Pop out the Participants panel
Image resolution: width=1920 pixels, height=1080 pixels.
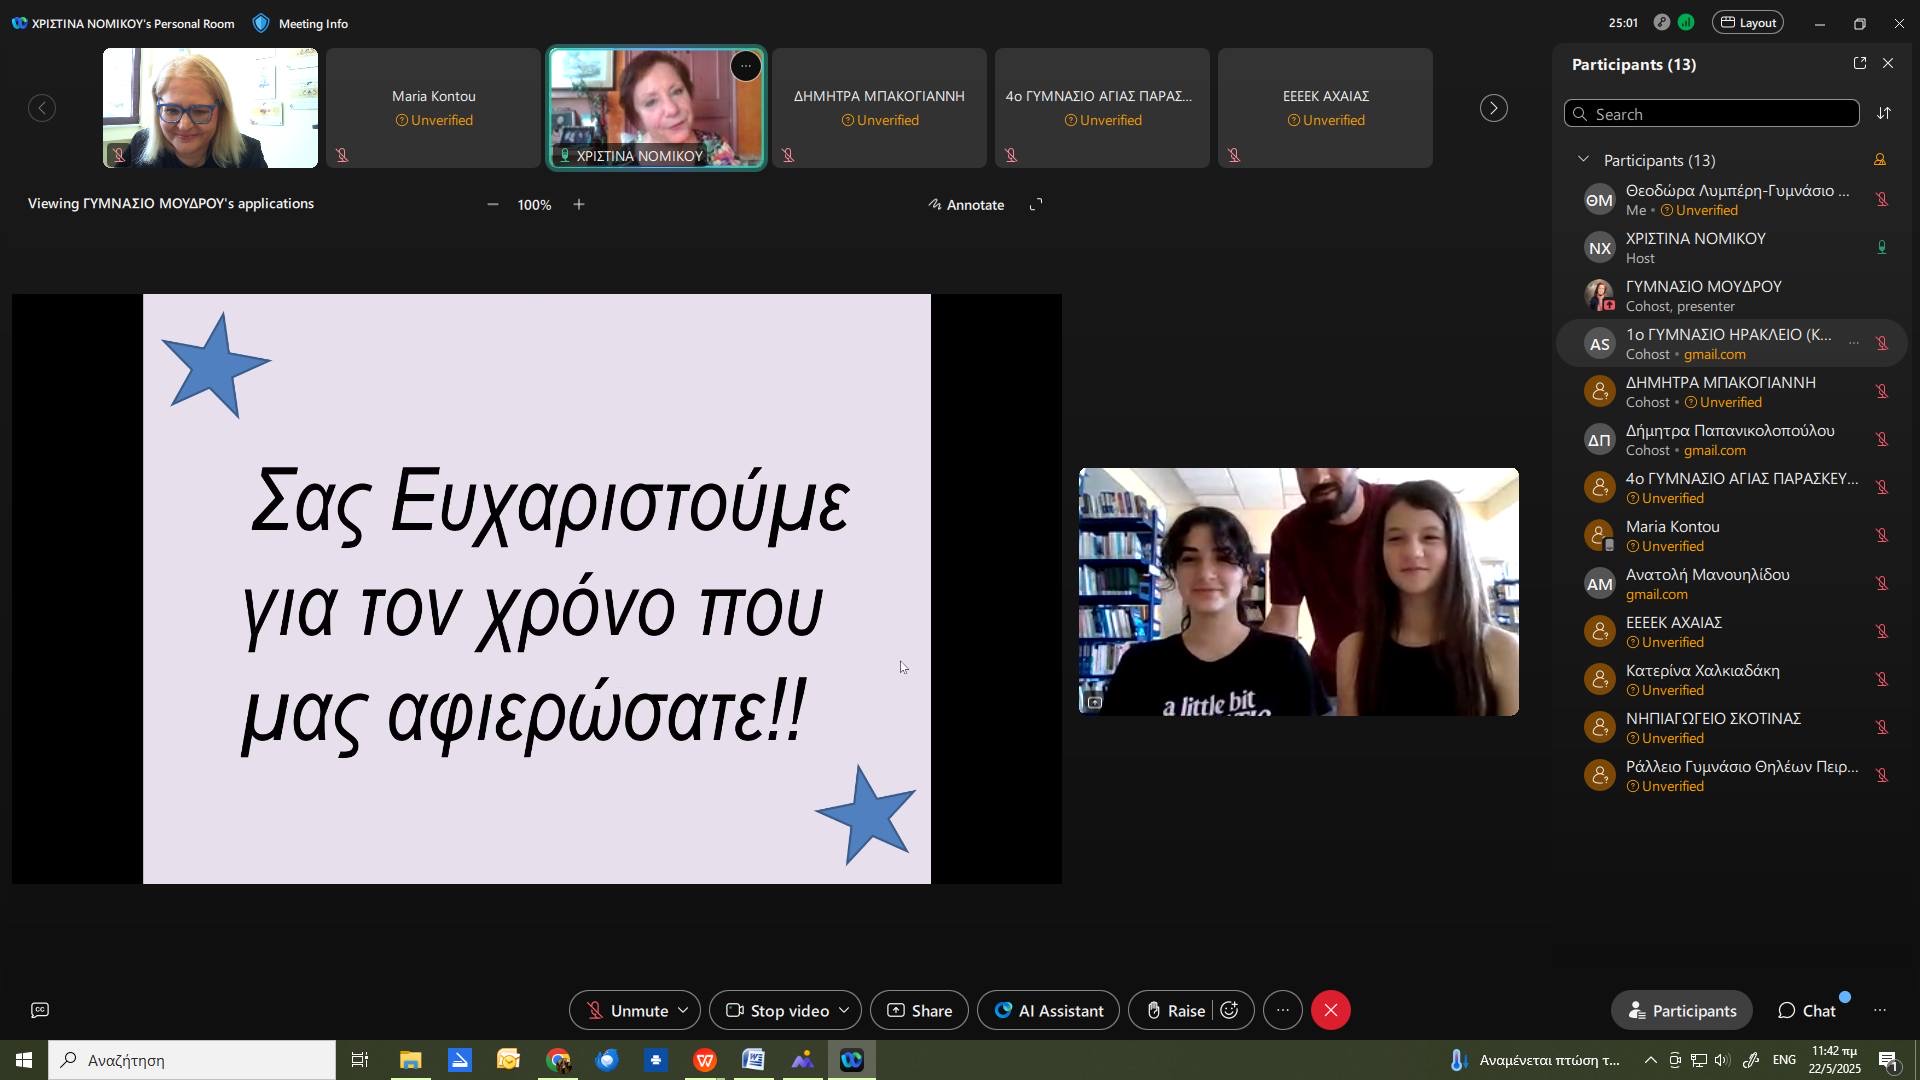(1860, 64)
